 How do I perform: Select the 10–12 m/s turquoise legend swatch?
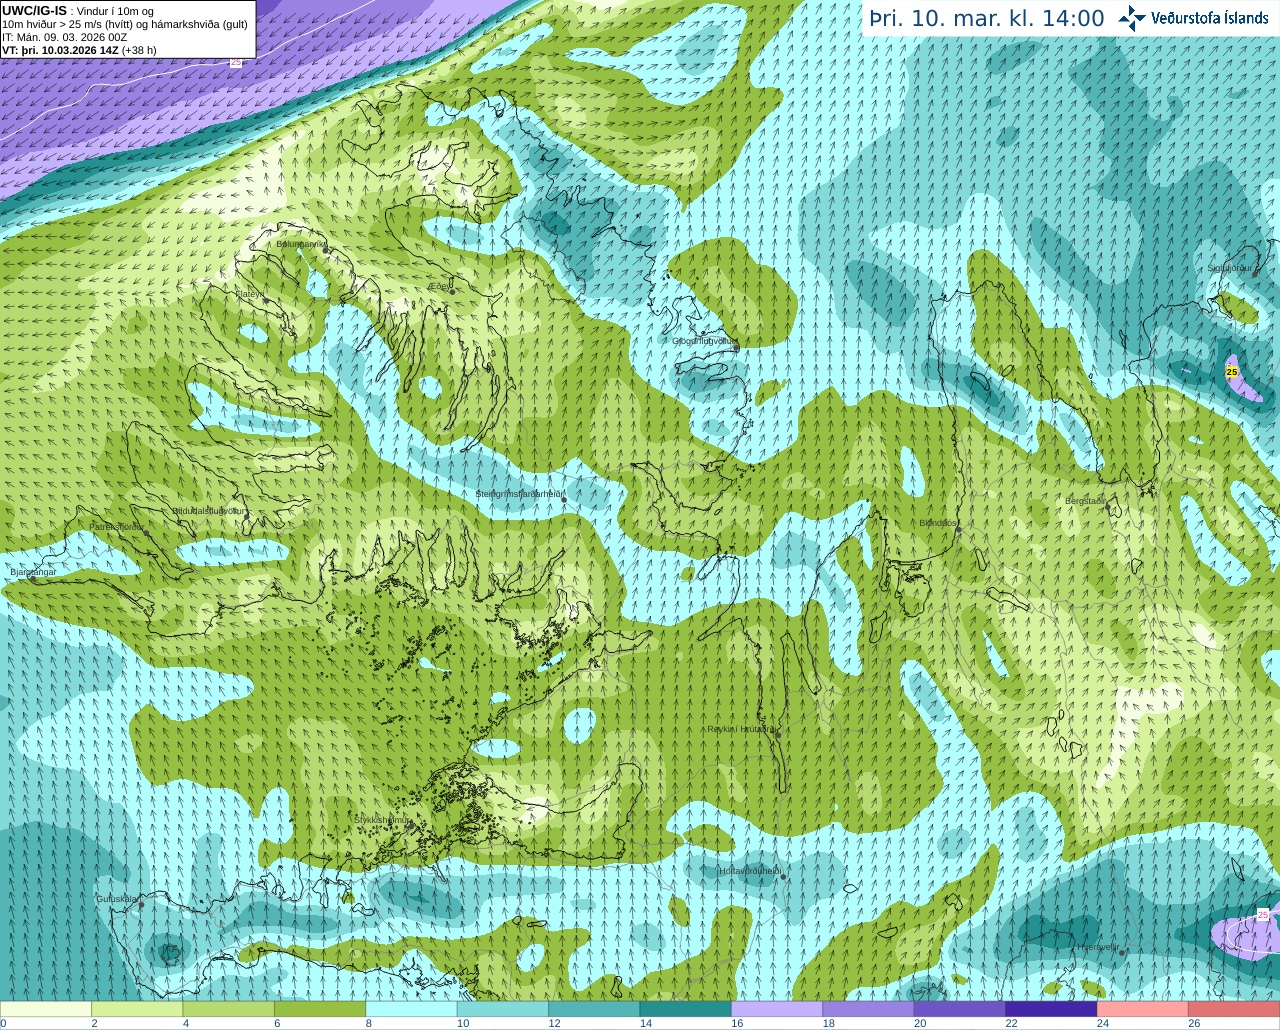503,1009
